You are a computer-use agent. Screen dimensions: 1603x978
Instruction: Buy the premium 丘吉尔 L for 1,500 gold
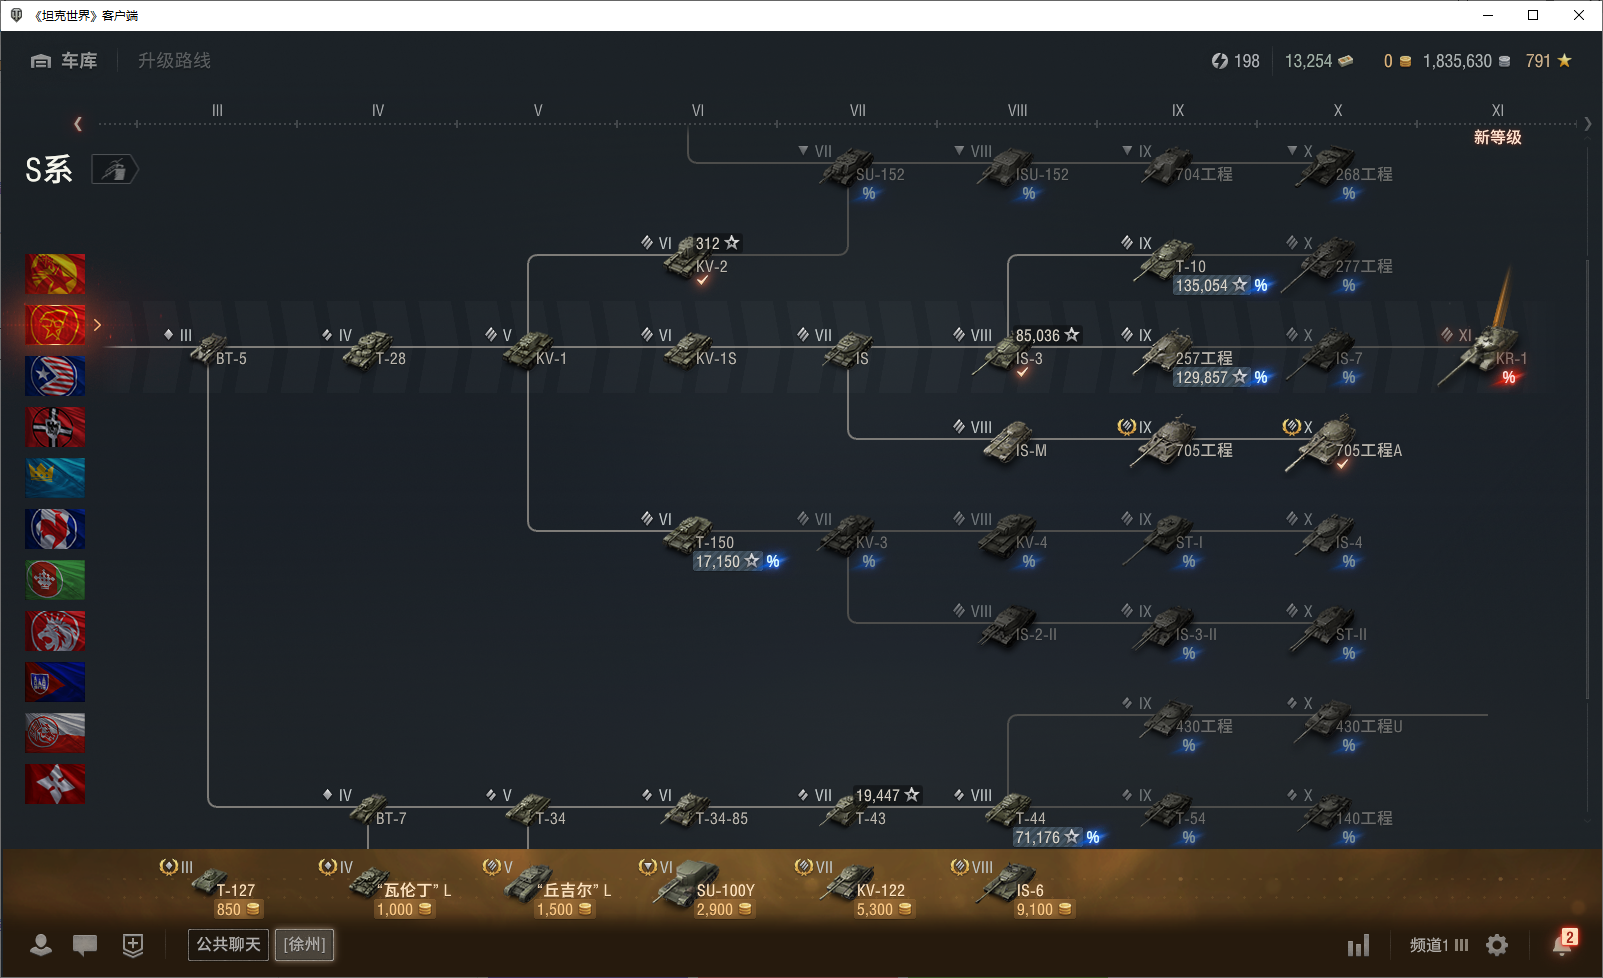point(548,888)
